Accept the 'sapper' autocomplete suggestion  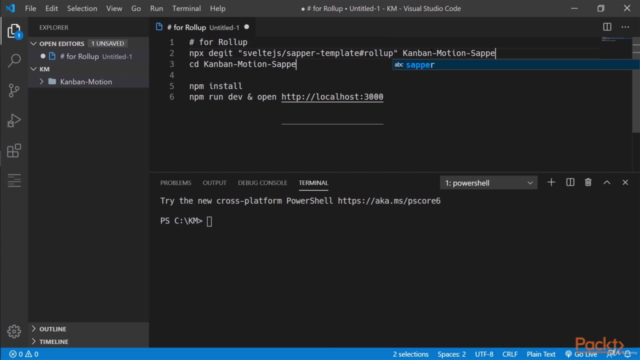(516, 64)
